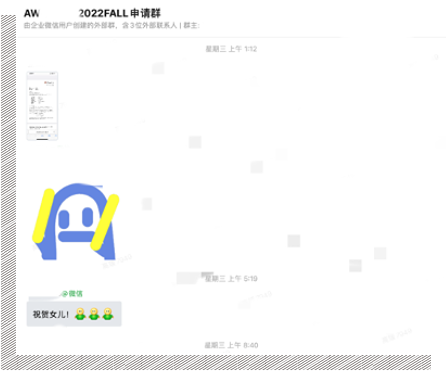Click the 星期三 上午 8:40 timestamp
Image resolution: width=446 pixels, height=371 pixels.
[x=231, y=345]
